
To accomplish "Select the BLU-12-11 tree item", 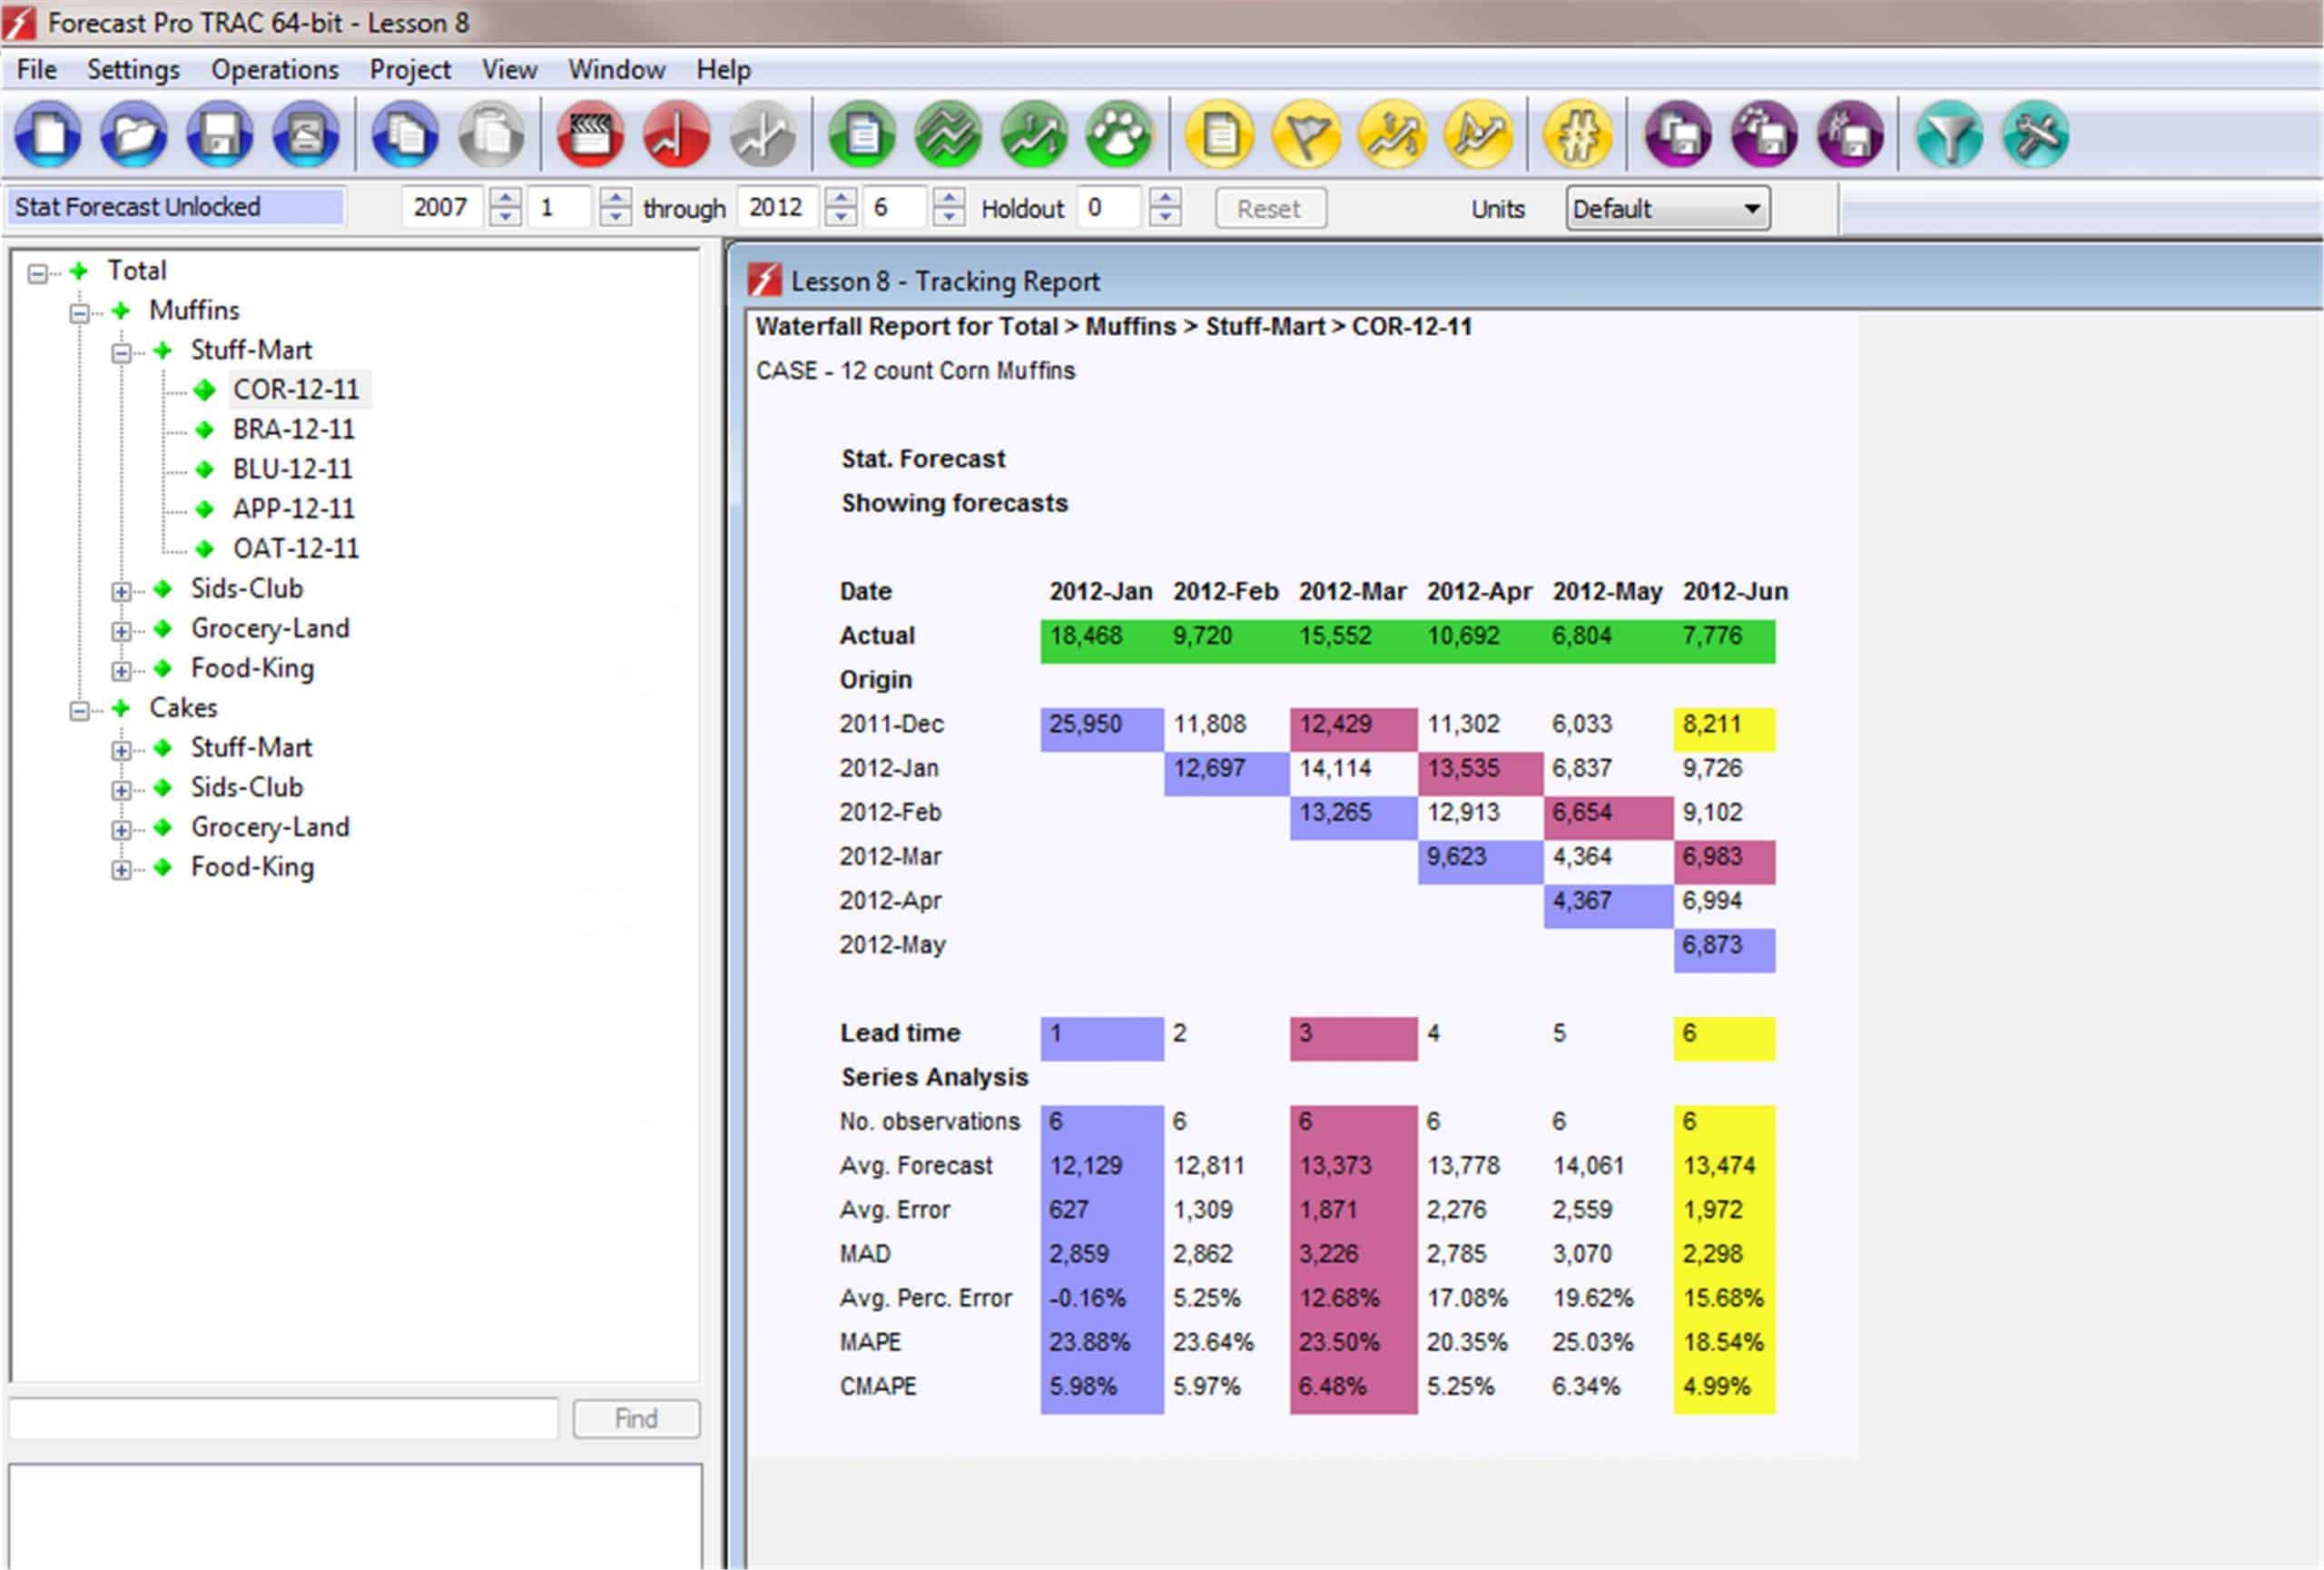I will coord(293,469).
